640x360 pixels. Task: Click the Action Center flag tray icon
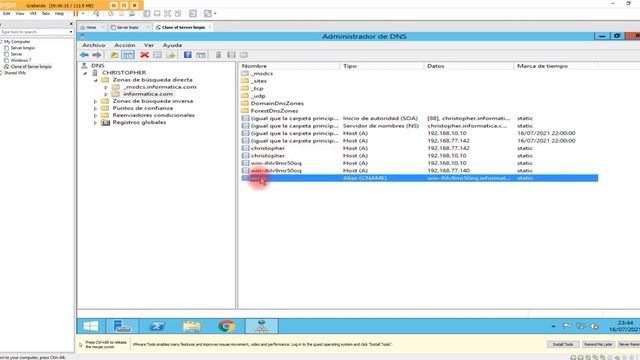pos(567,326)
